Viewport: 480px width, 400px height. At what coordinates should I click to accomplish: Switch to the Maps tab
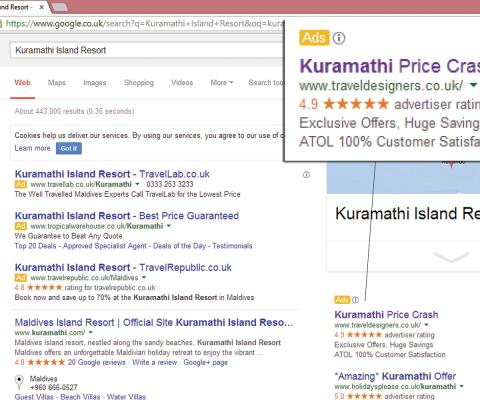(57, 83)
